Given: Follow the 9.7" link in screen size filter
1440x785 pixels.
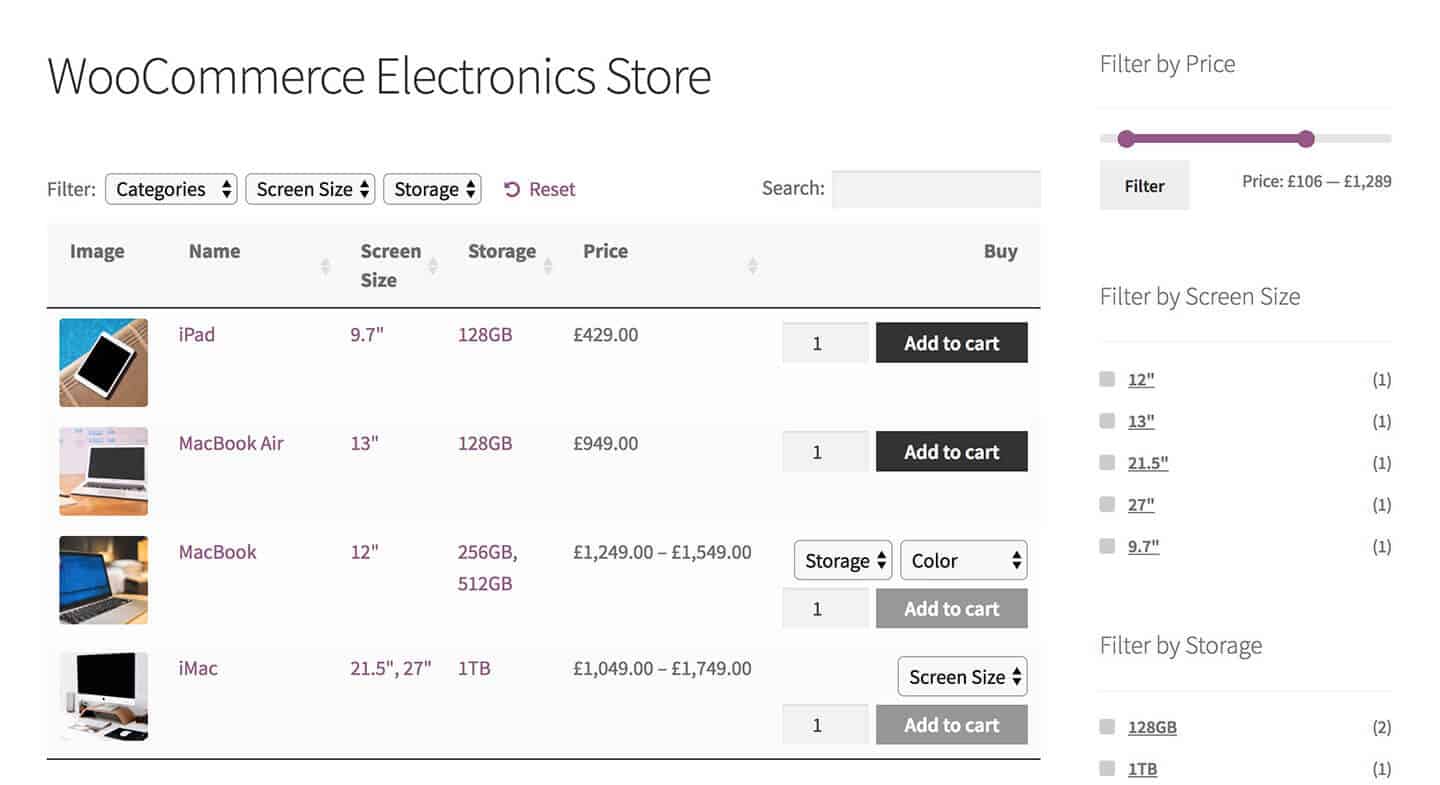Looking at the screenshot, I should 1144,547.
